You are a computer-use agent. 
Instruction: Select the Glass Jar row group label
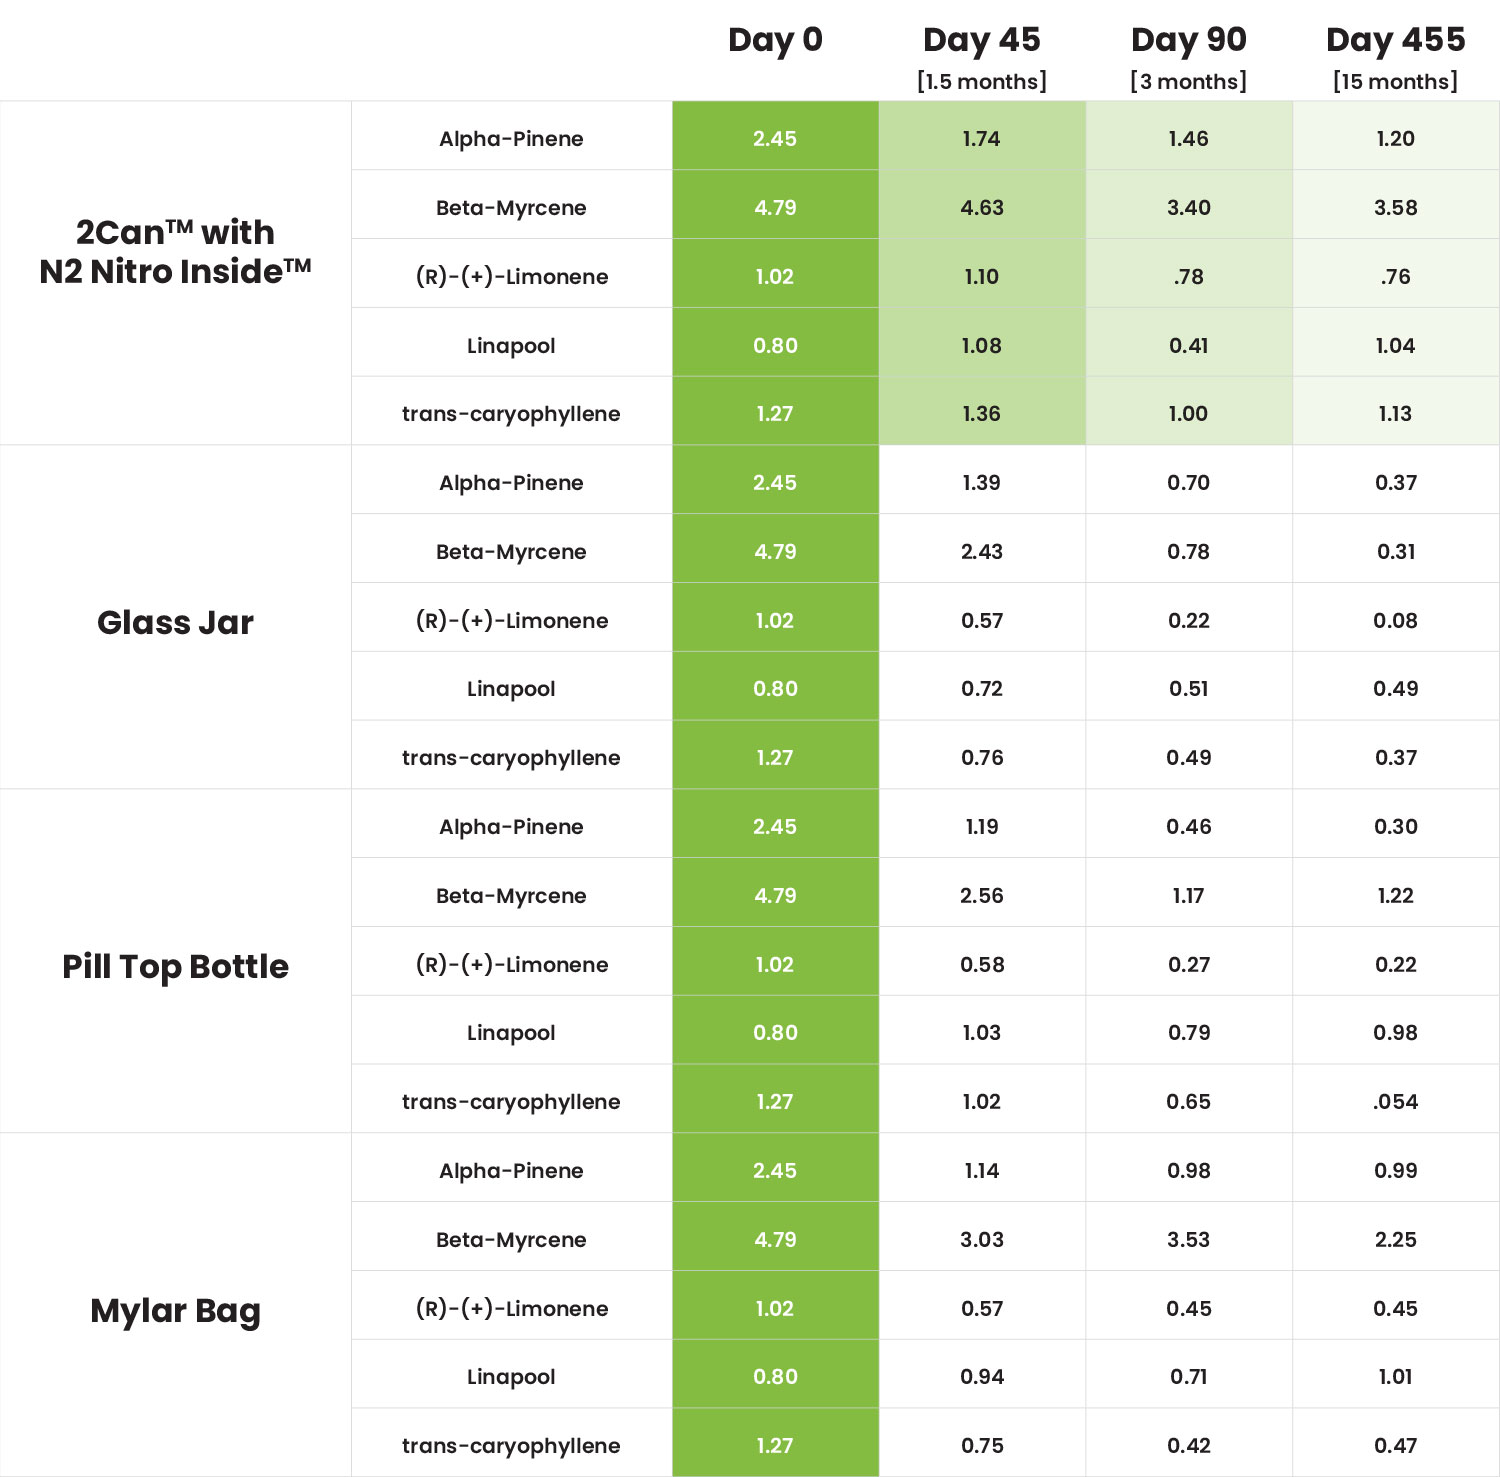(x=175, y=622)
